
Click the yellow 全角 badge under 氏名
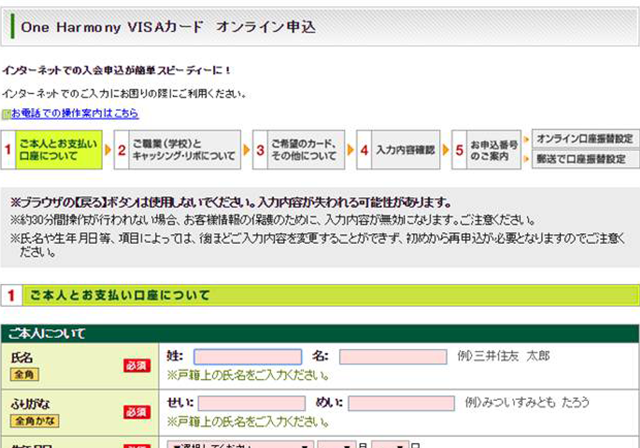click(x=25, y=374)
